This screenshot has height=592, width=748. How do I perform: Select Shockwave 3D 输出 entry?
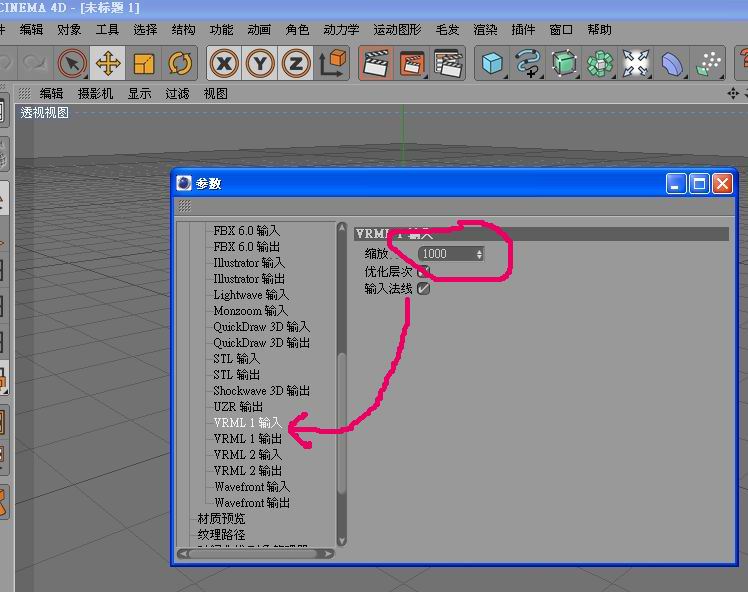pos(261,391)
